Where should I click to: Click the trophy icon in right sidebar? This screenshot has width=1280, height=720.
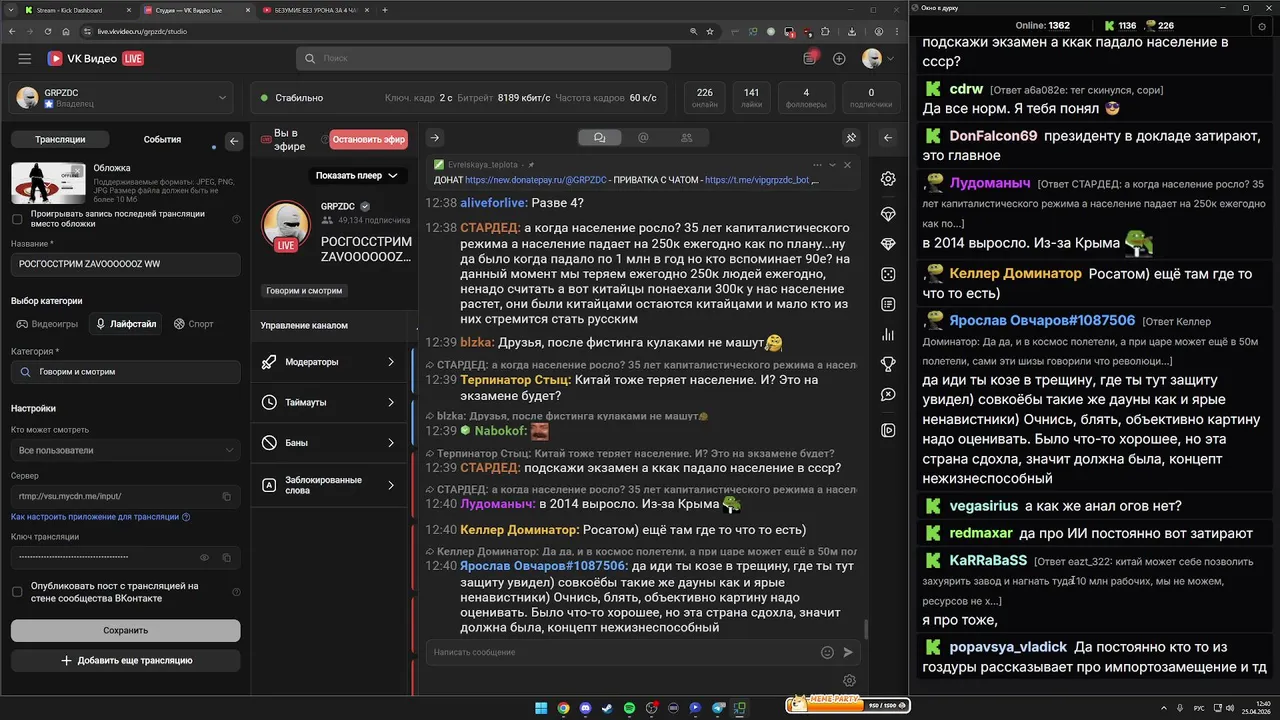888,364
